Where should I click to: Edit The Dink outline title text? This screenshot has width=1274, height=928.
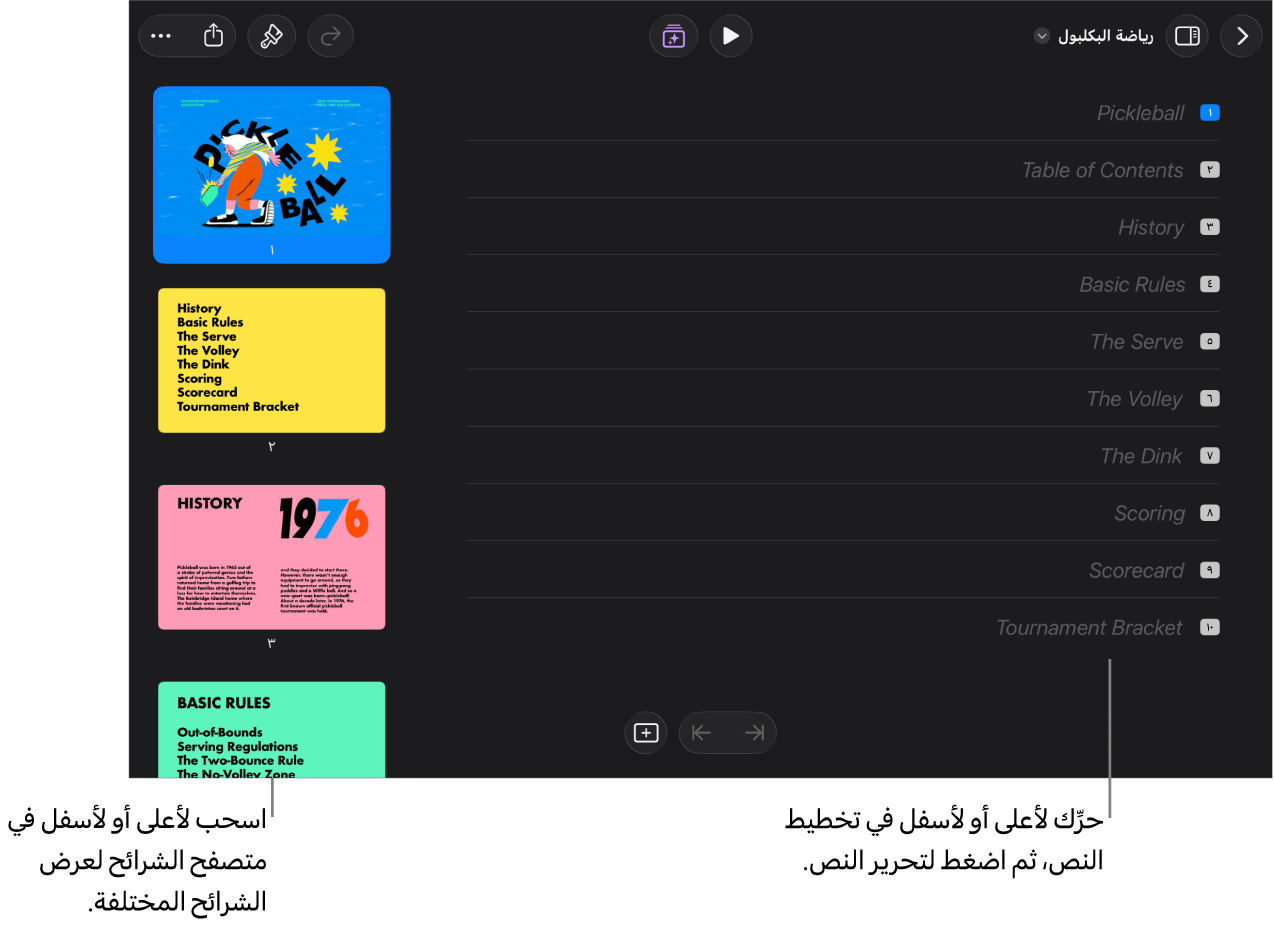1141,456
